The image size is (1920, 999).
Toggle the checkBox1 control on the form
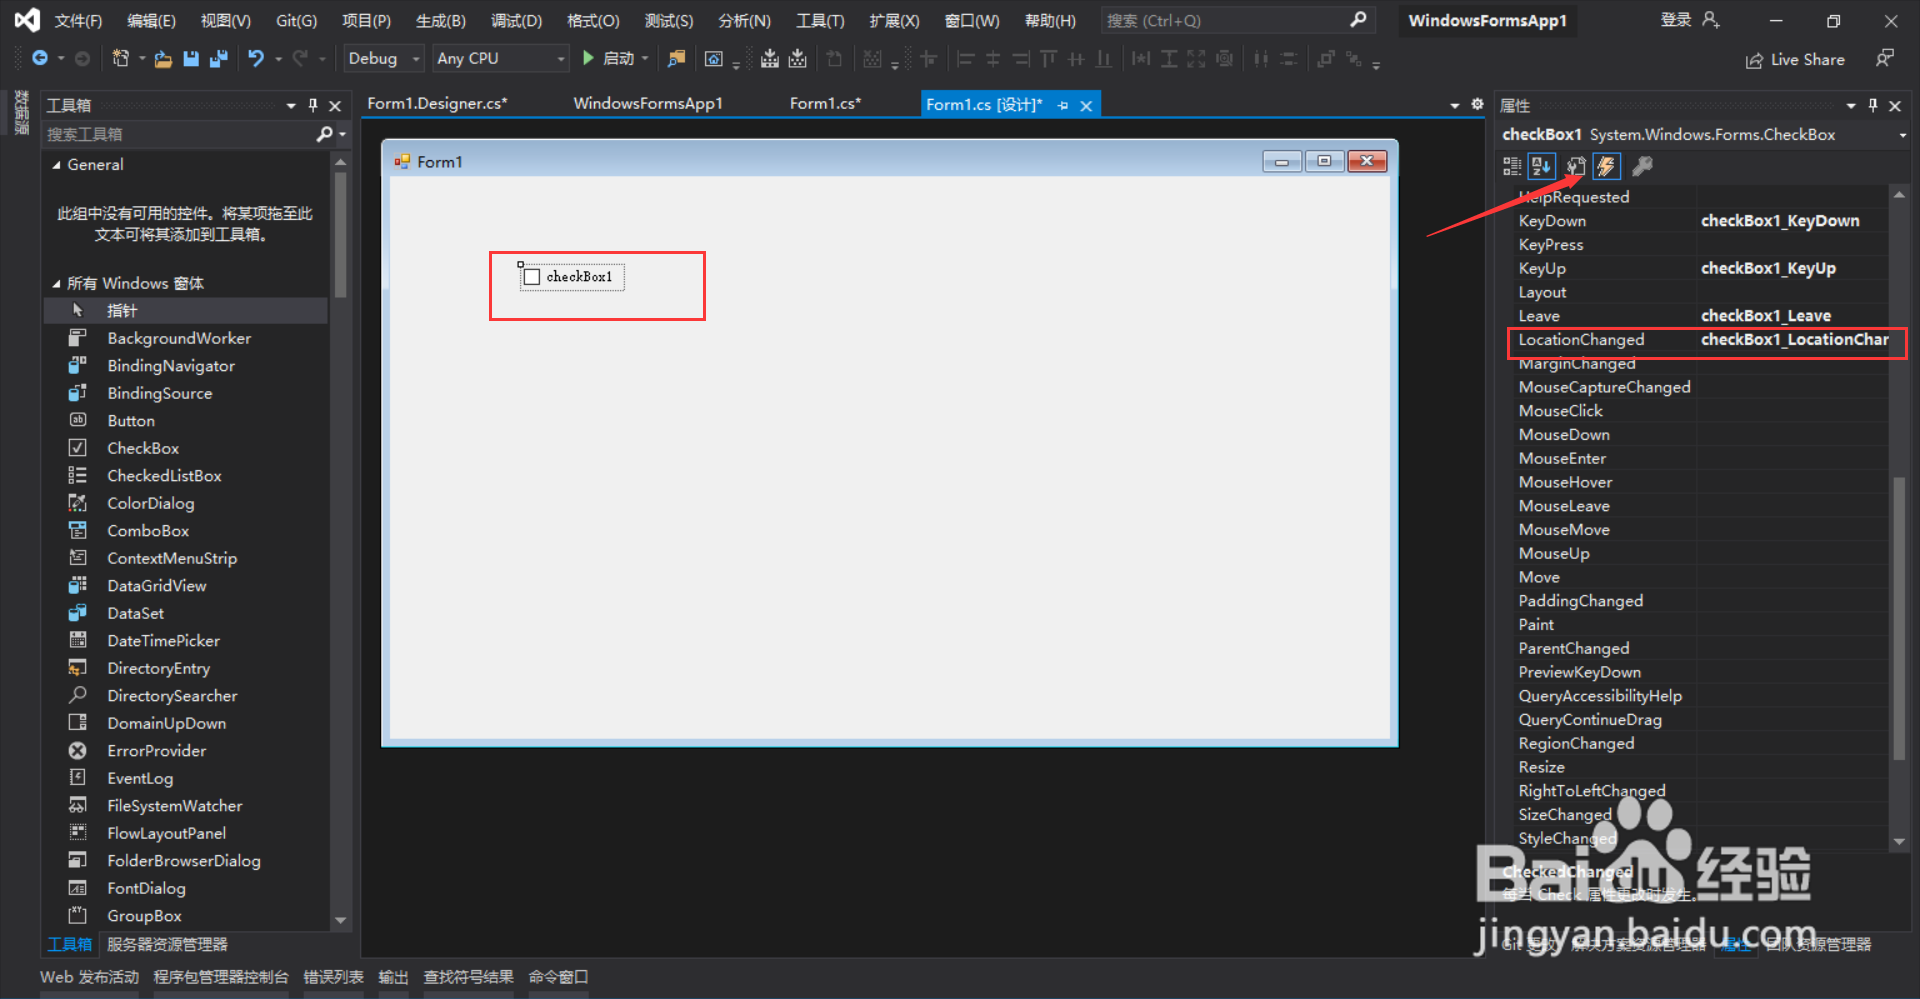pyautogui.click(x=532, y=277)
